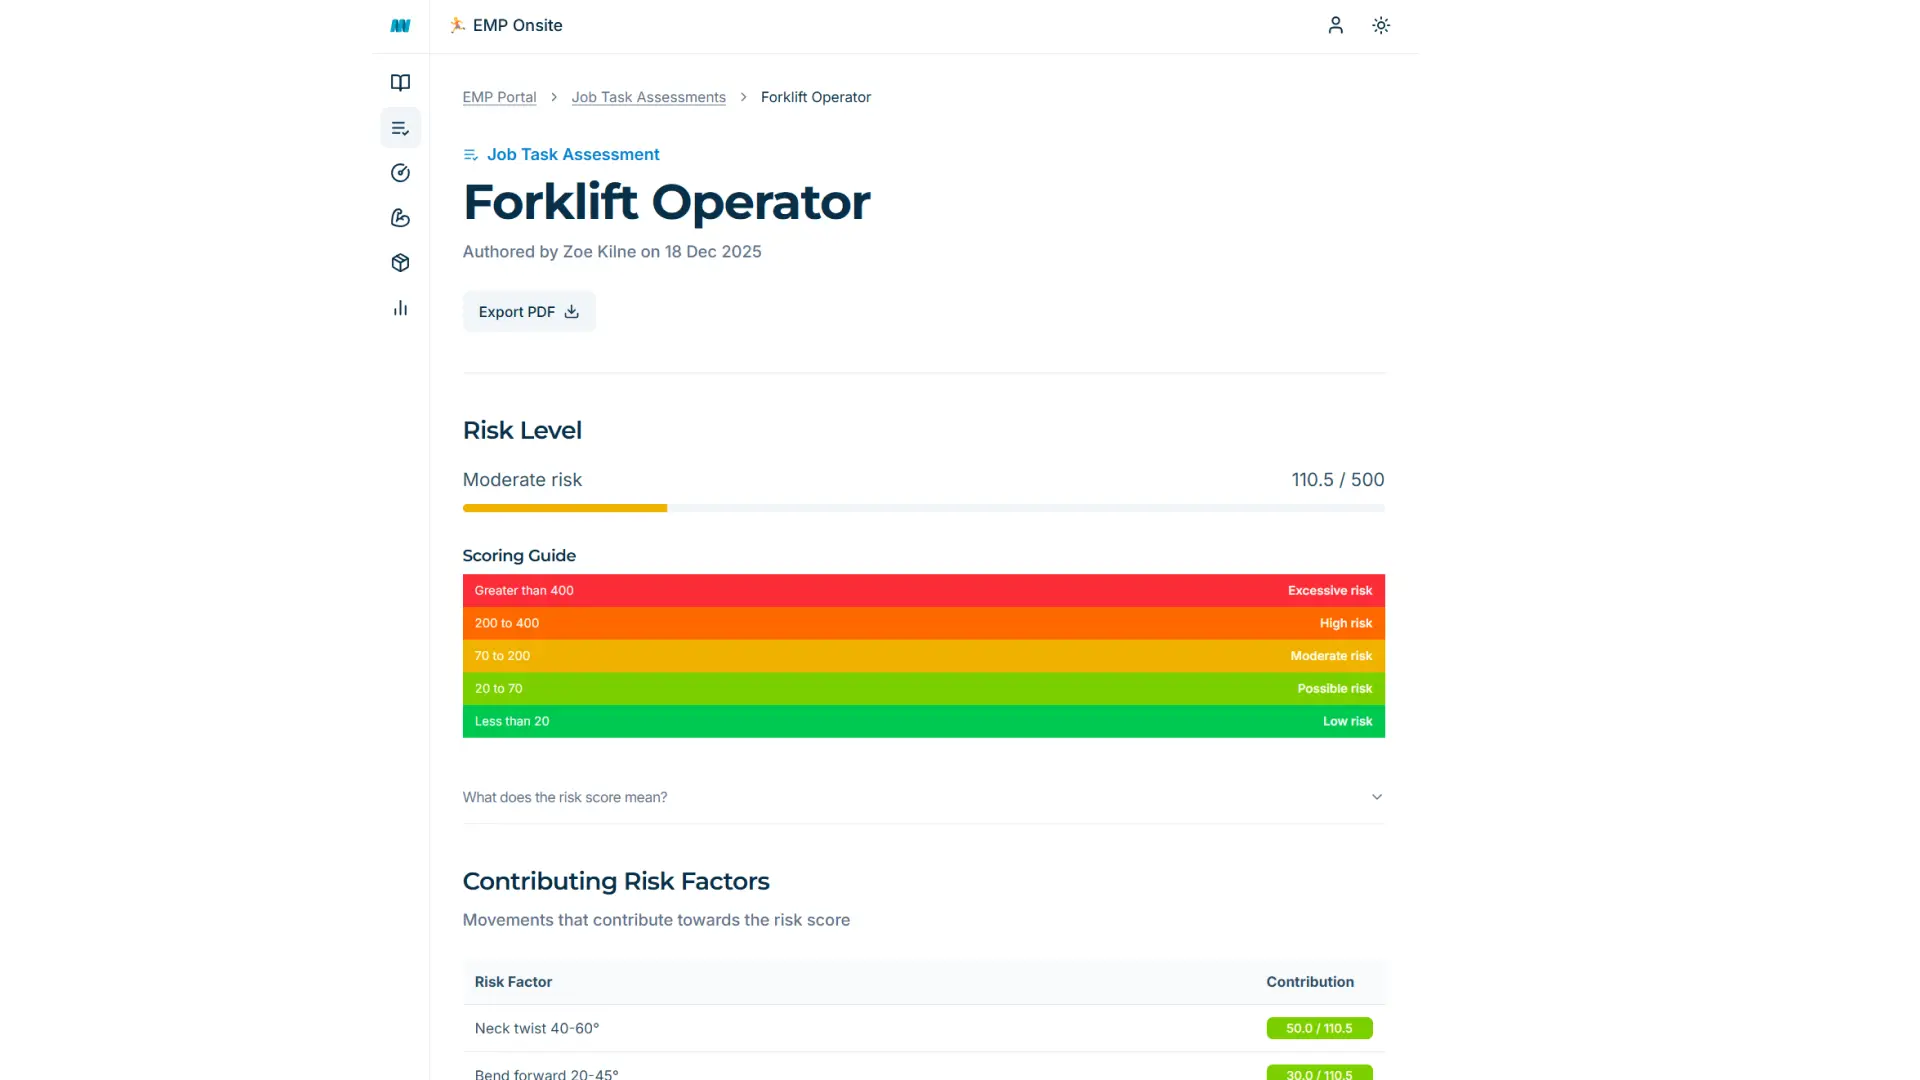Open the gauge icon in sidebar
The height and width of the screenshot is (1080, 1920).
point(400,173)
